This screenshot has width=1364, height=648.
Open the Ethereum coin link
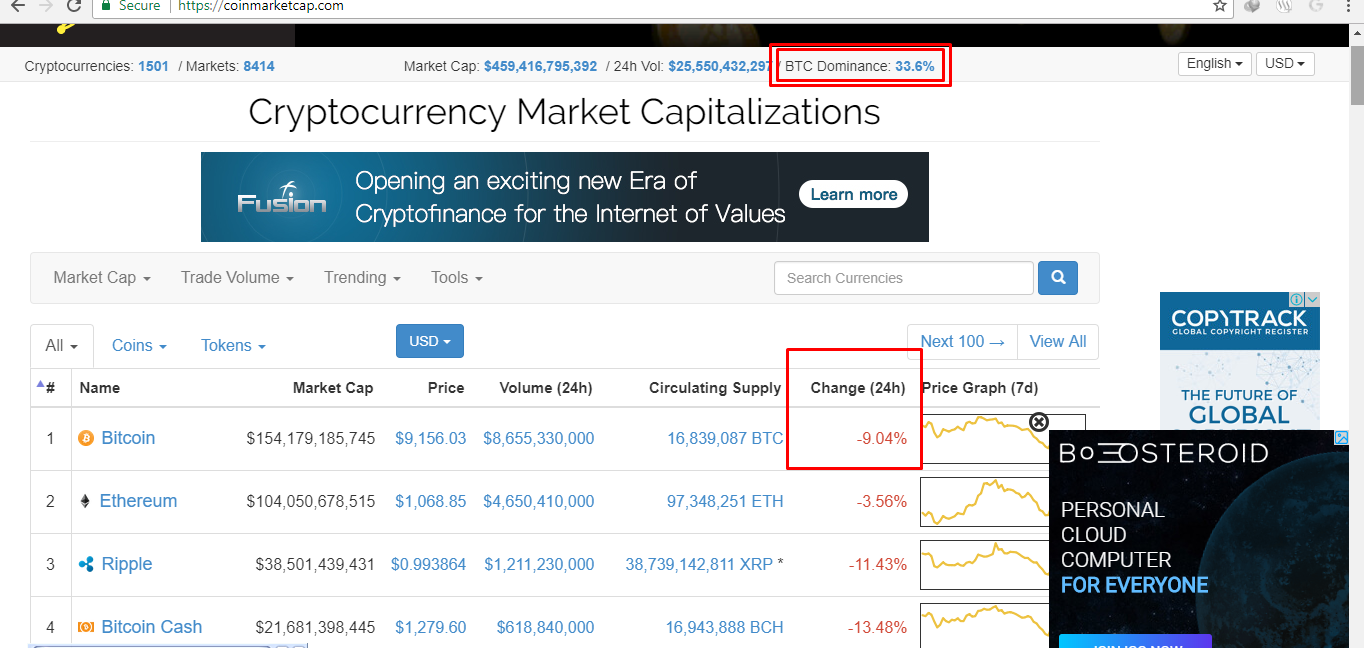coord(138,501)
